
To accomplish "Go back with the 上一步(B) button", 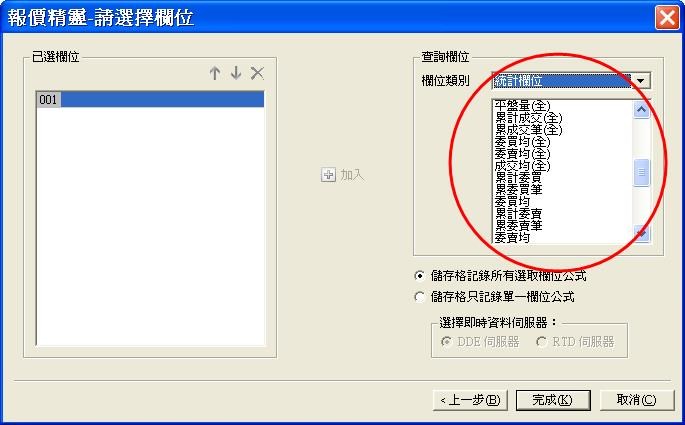I will pos(470,400).
